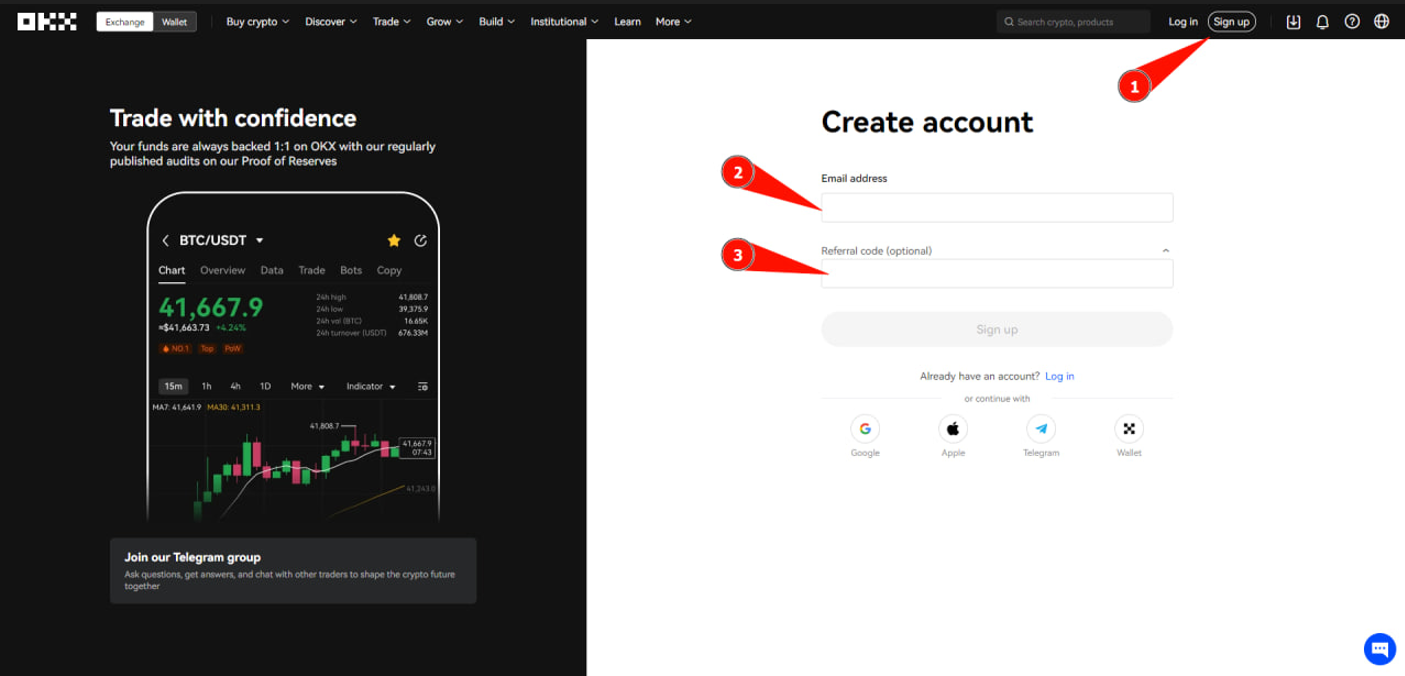Collapse the referral code section
This screenshot has height=676, width=1405.
pos(1164,250)
